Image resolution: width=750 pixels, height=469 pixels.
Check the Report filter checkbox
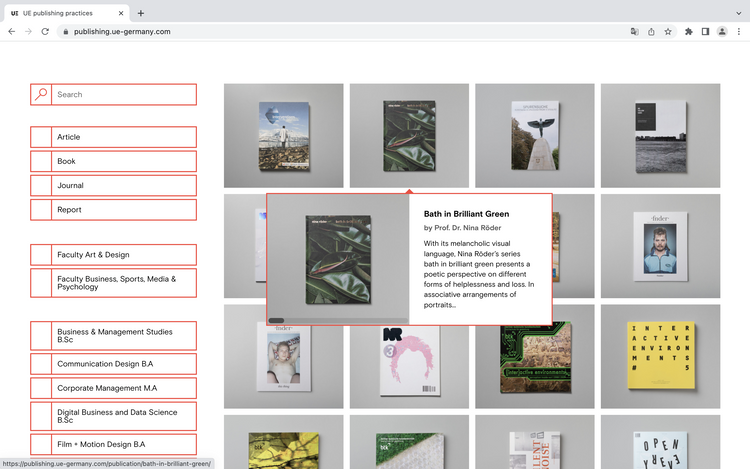pyautogui.click(x=41, y=210)
